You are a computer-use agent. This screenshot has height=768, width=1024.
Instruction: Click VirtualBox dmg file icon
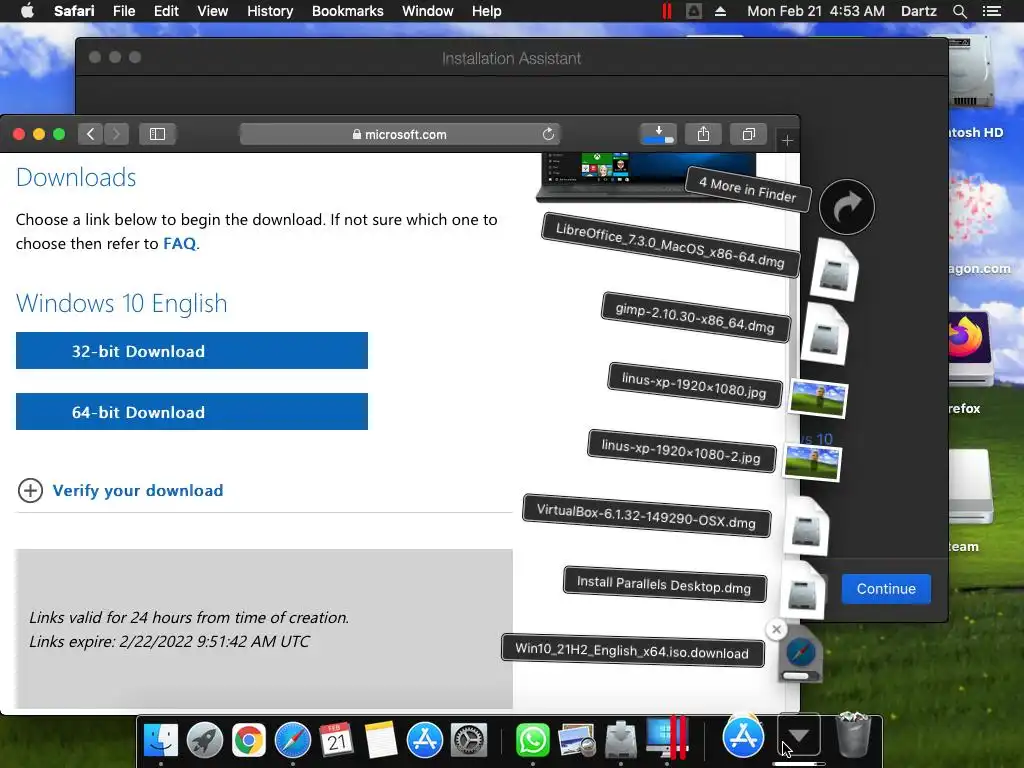[x=807, y=527]
